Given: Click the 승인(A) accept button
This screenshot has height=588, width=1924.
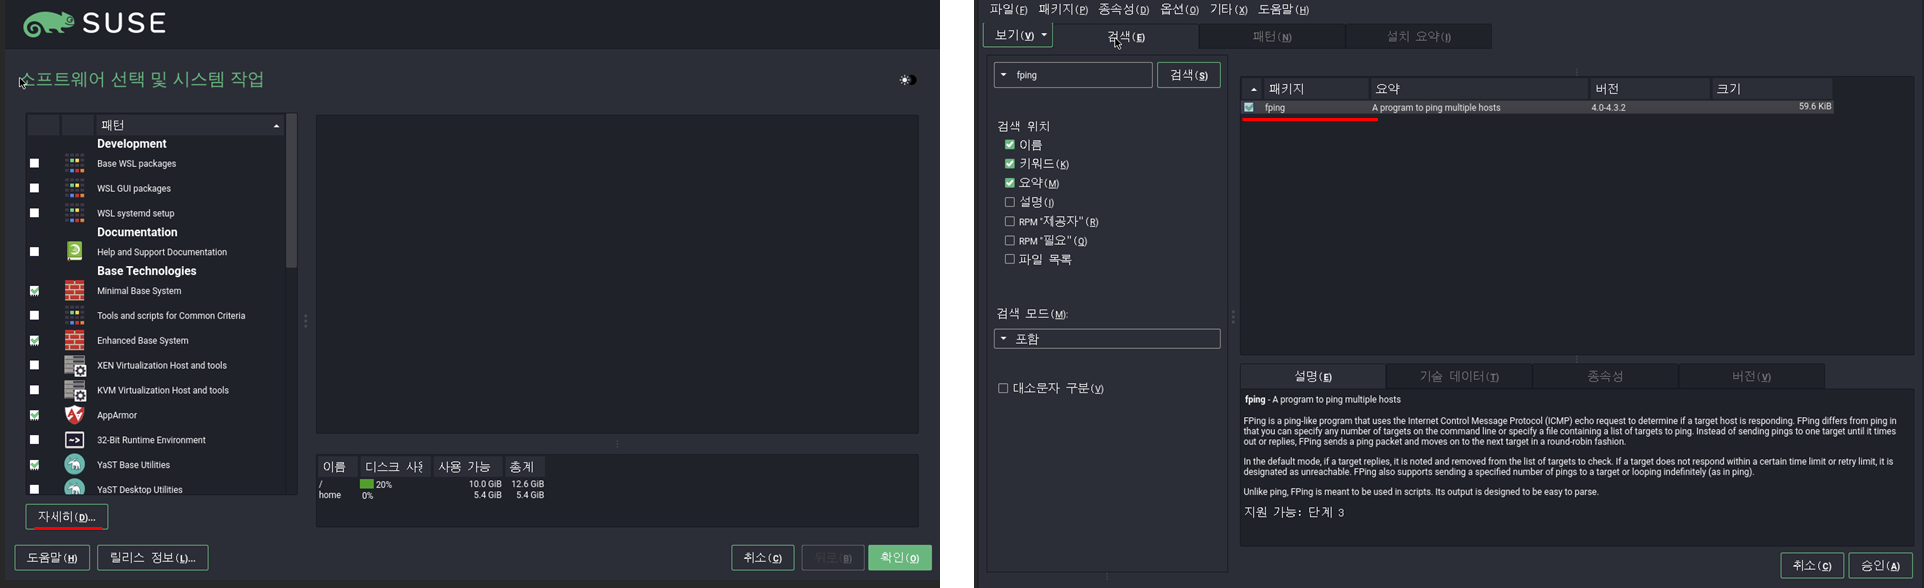Looking at the screenshot, I should pos(1880,566).
